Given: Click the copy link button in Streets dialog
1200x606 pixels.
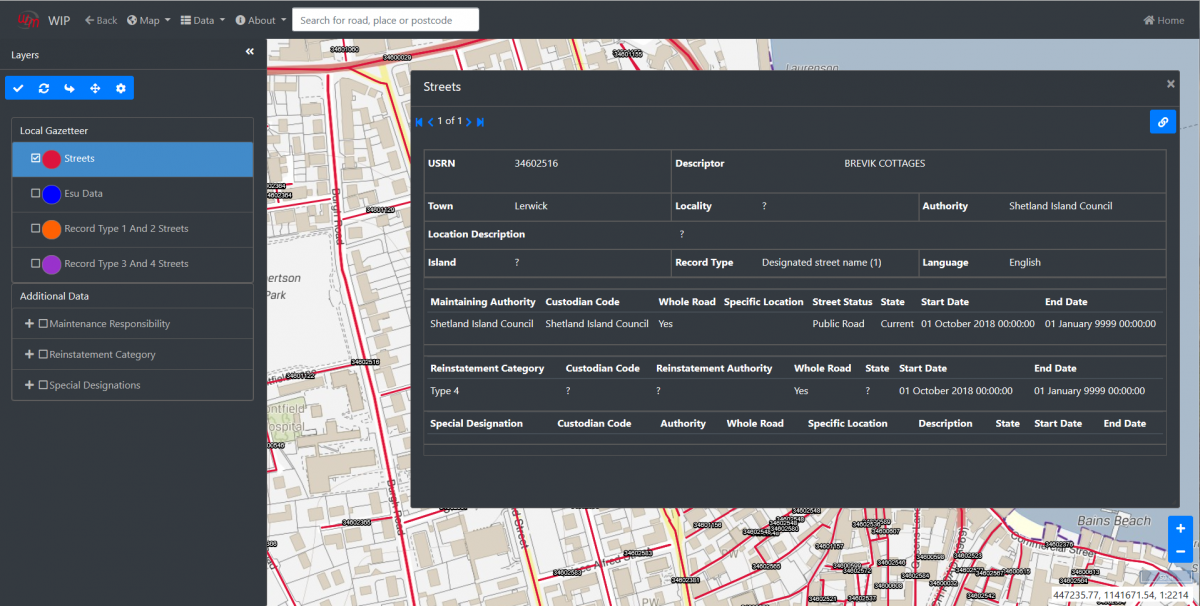Looking at the screenshot, I should click(x=1162, y=122).
